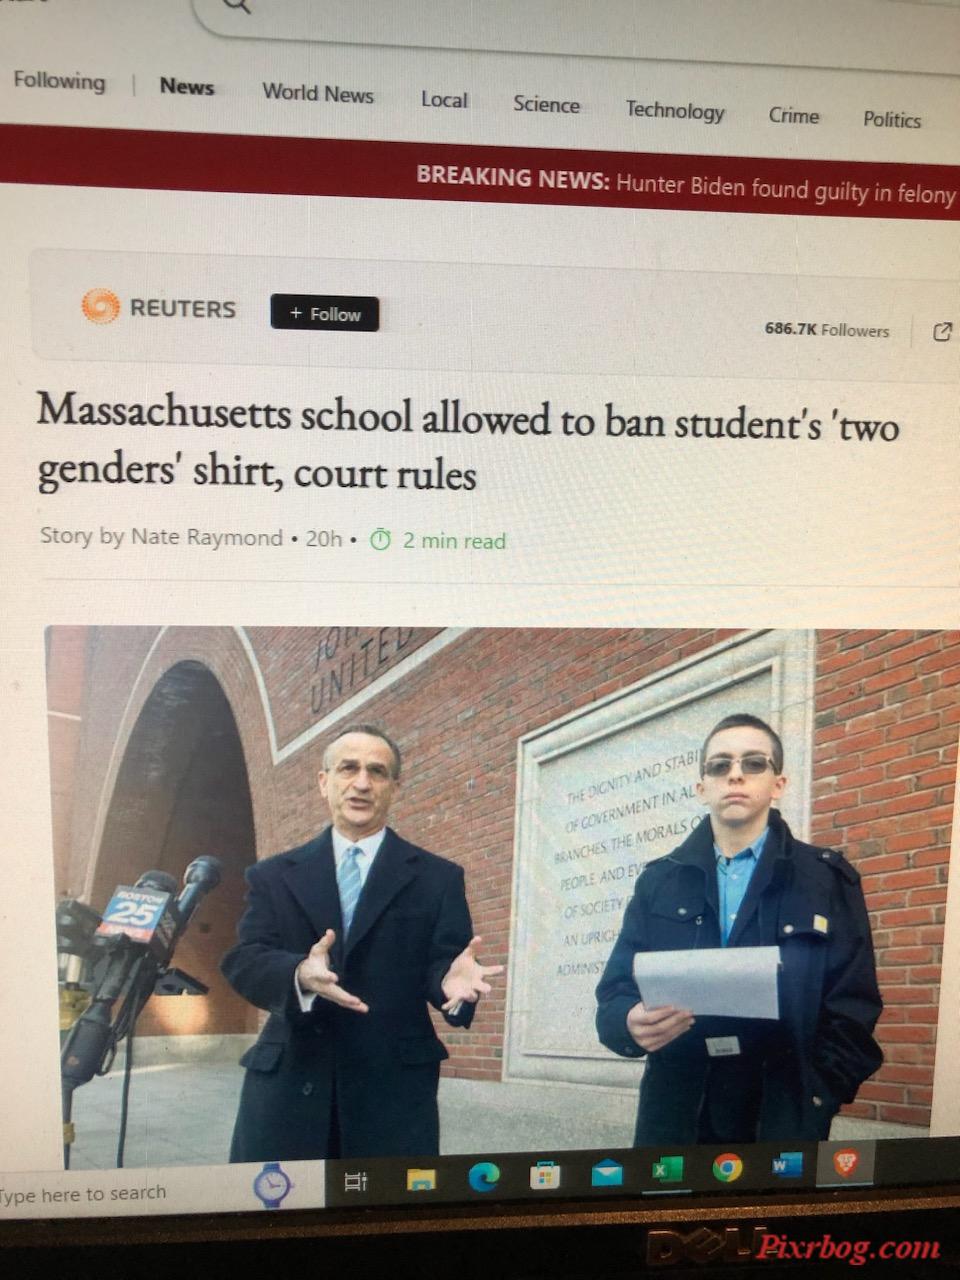Open Microsoft Edge from taskbar
This screenshot has width=960, height=1280.
tap(484, 1179)
